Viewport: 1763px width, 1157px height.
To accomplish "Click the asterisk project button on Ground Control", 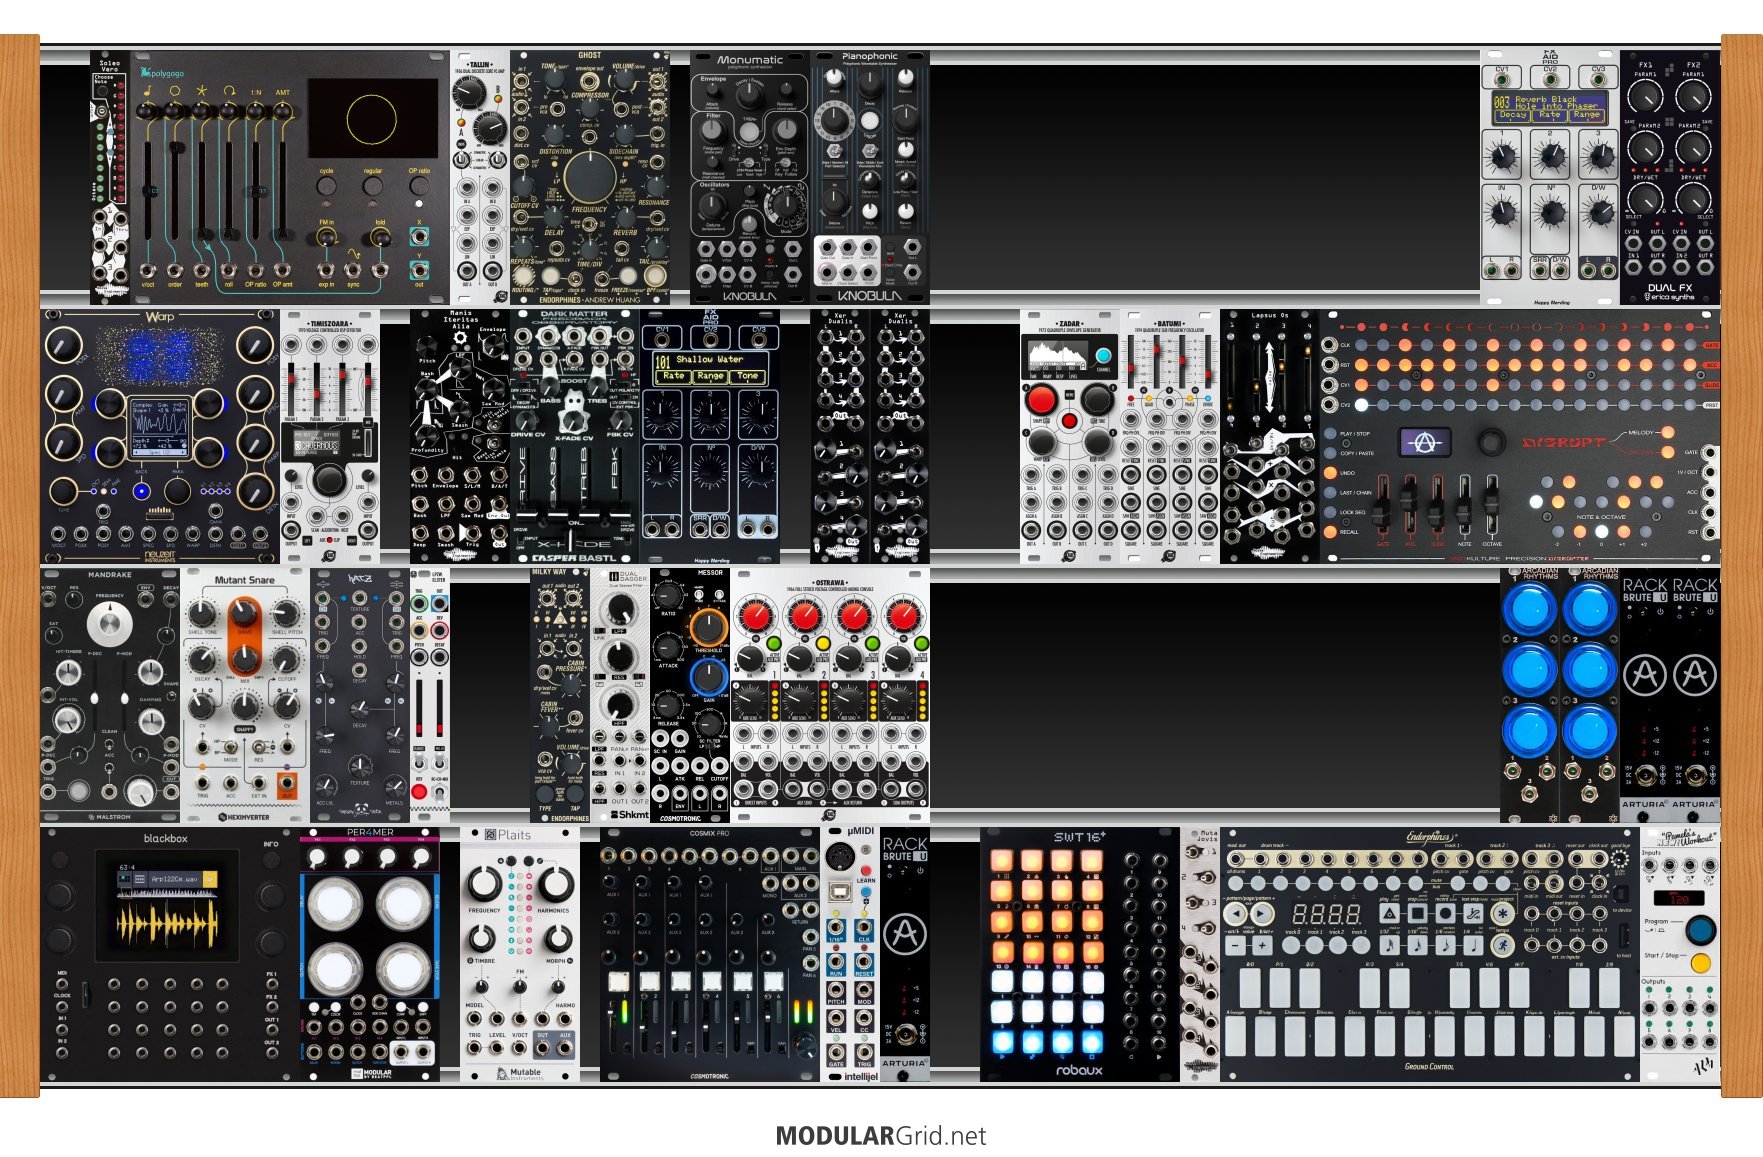I will (x=1503, y=914).
